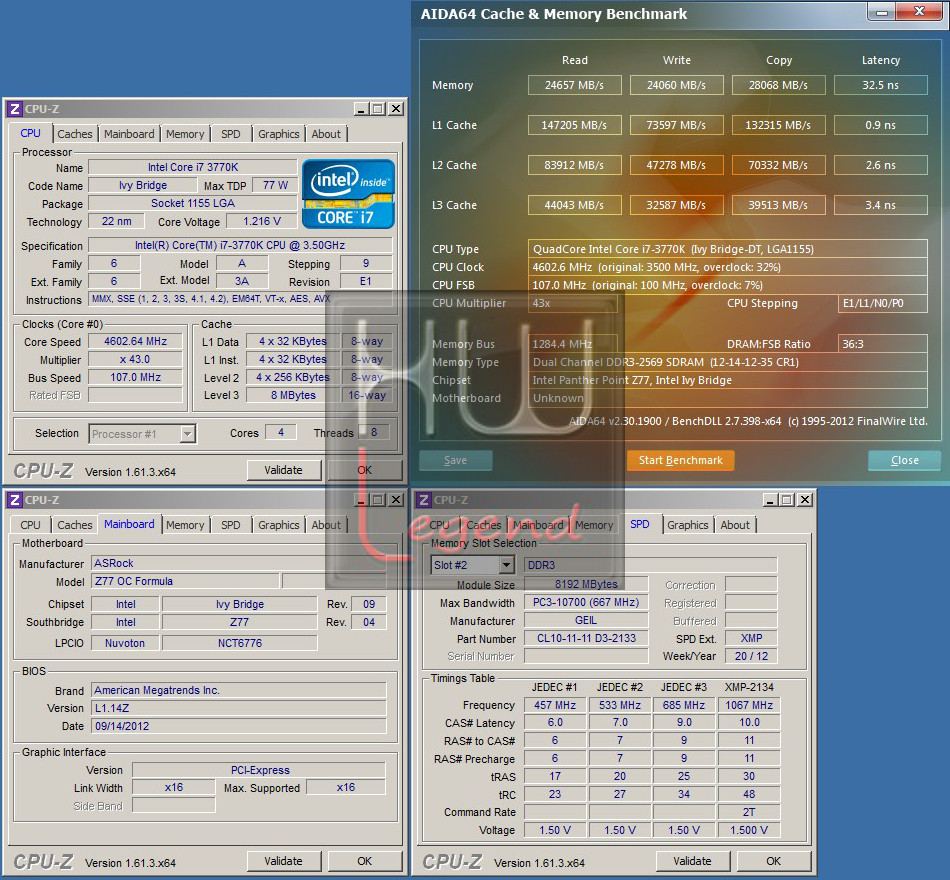This screenshot has height=880, width=950.
Task: Click Start Benchmark in AIDA64
Action: tap(680, 460)
